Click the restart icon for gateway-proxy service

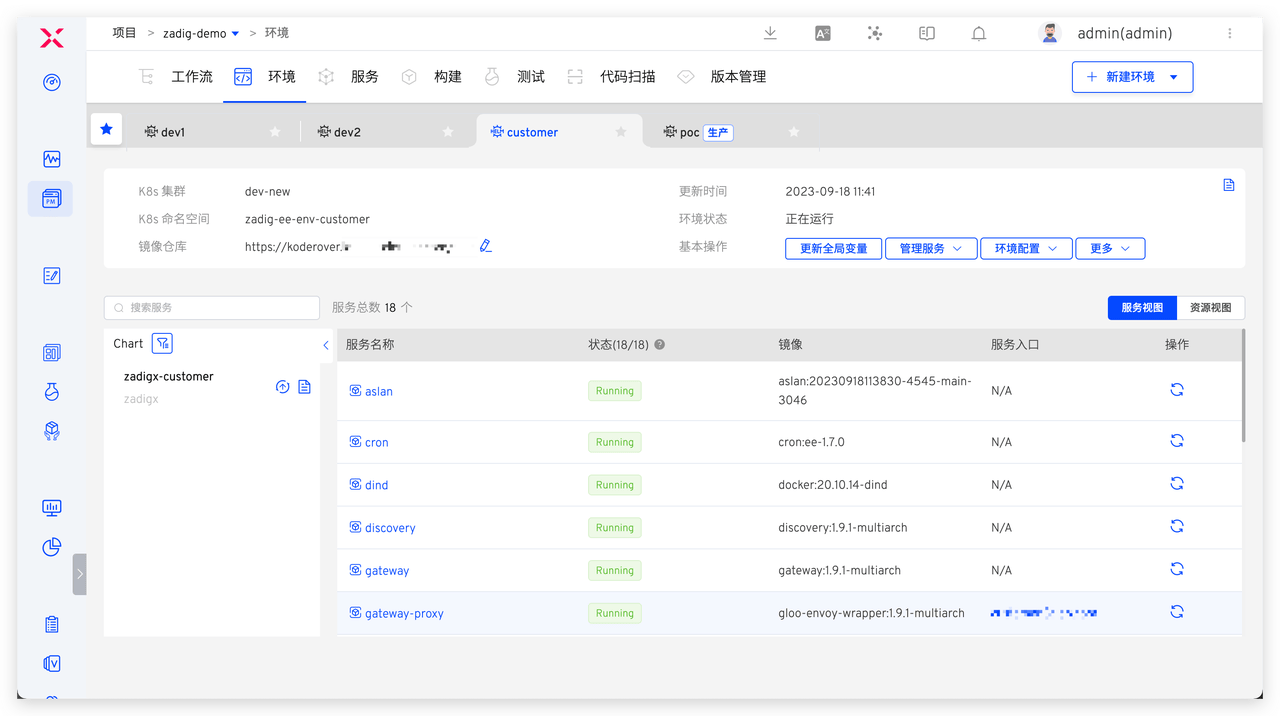[x=1177, y=612]
